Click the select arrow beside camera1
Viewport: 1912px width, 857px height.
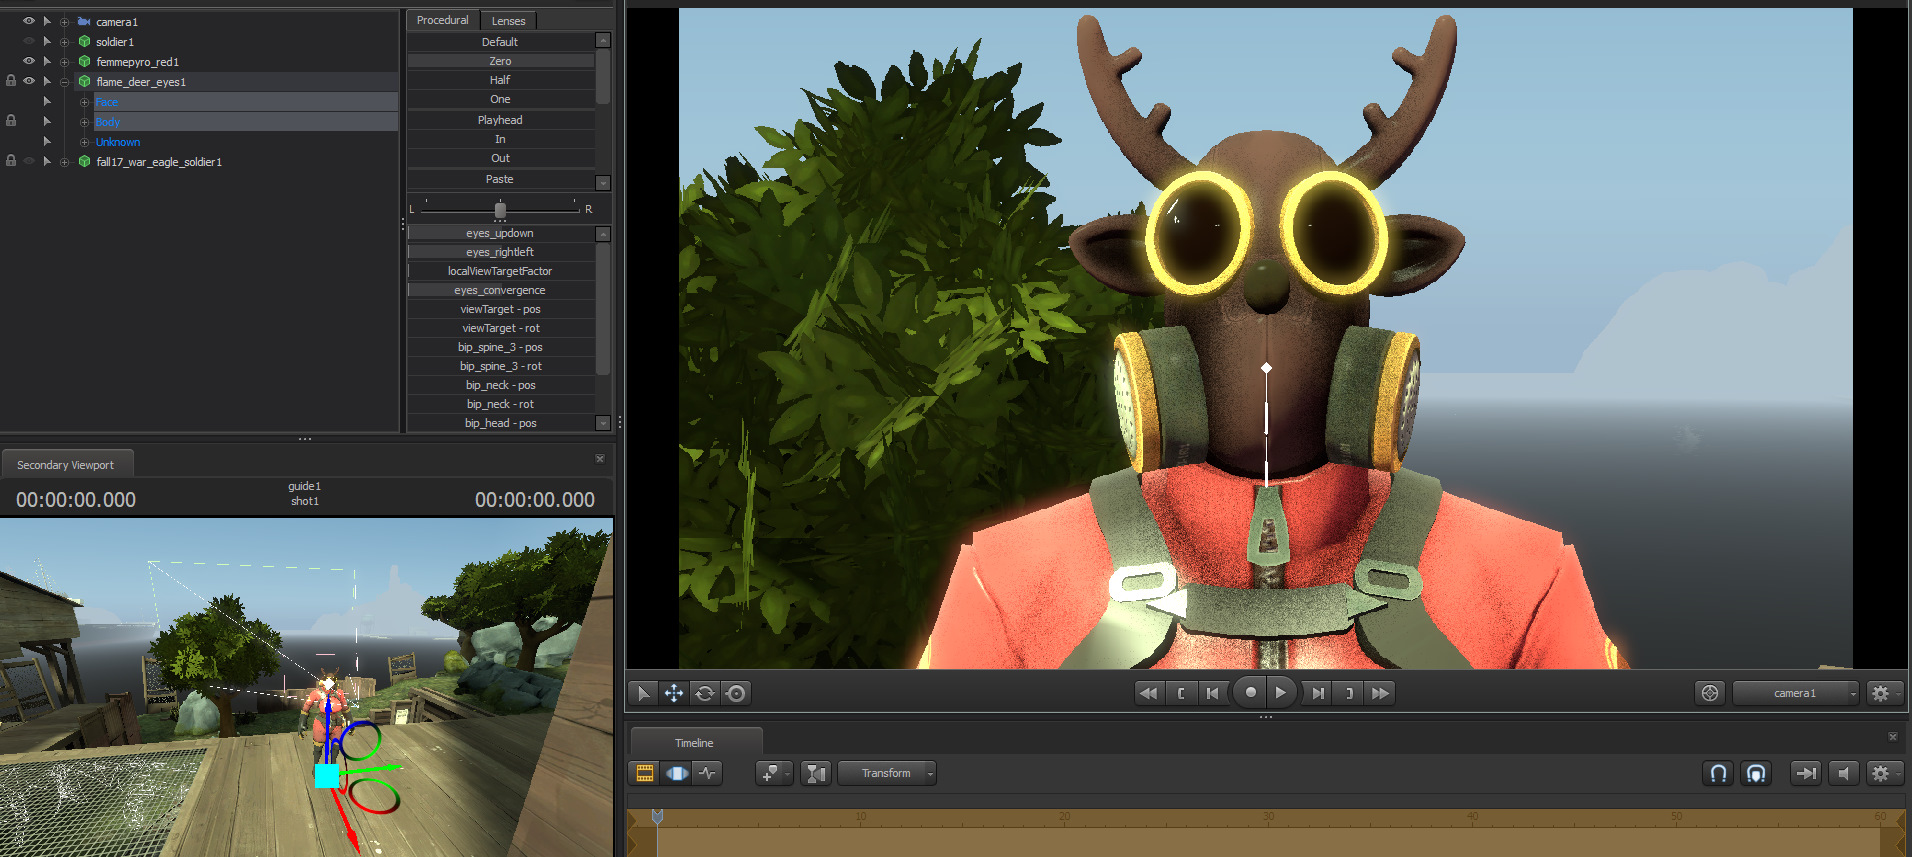pos(47,21)
